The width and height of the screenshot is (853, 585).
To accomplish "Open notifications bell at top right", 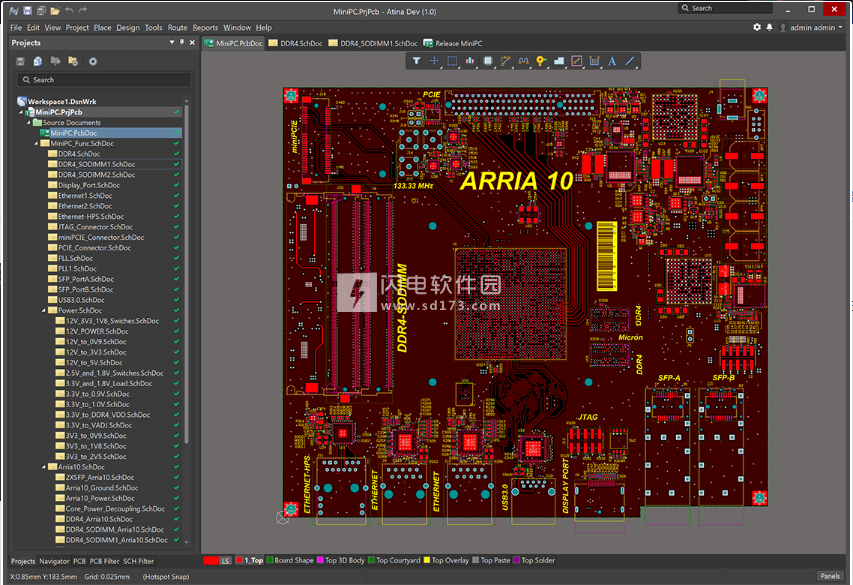I will [769, 27].
